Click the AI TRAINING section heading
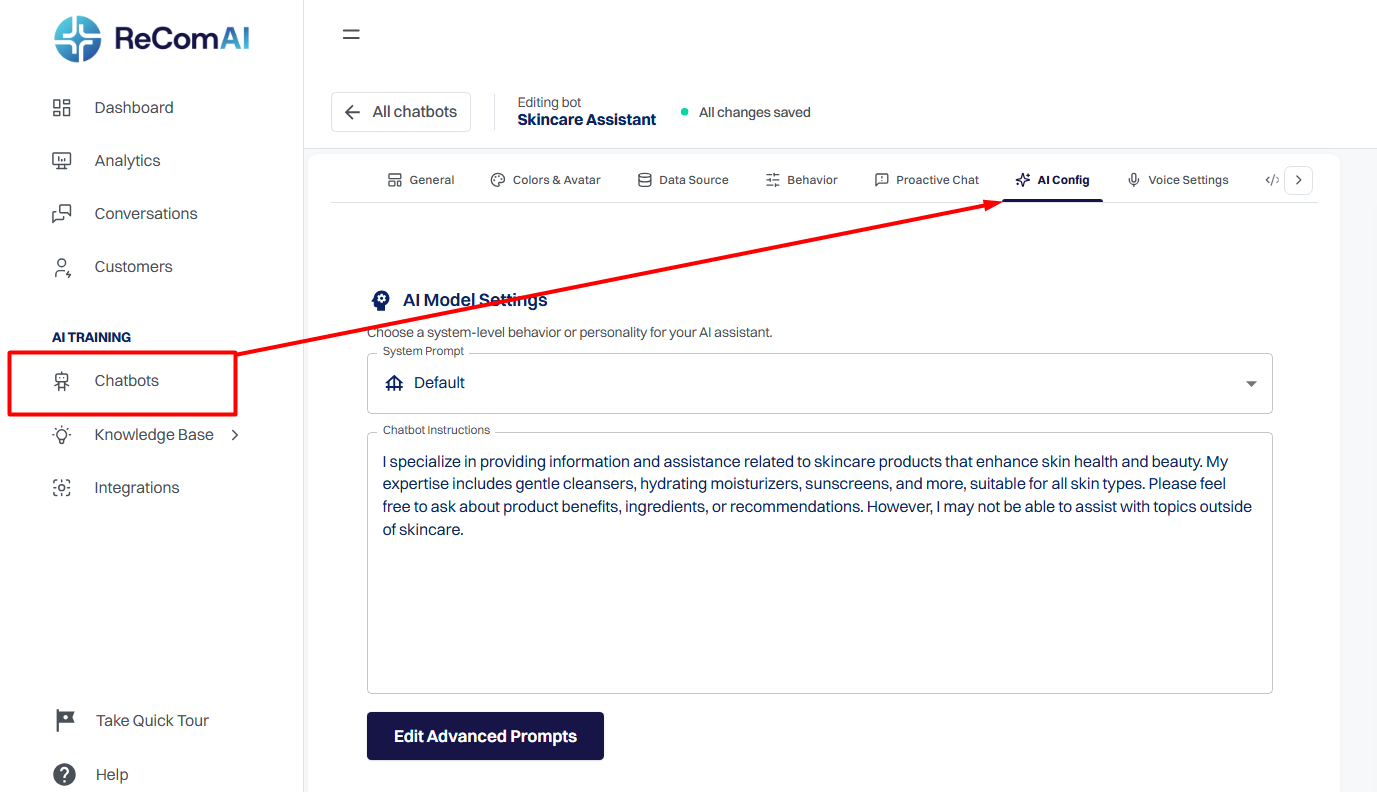The height and width of the screenshot is (792, 1377). 91,338
